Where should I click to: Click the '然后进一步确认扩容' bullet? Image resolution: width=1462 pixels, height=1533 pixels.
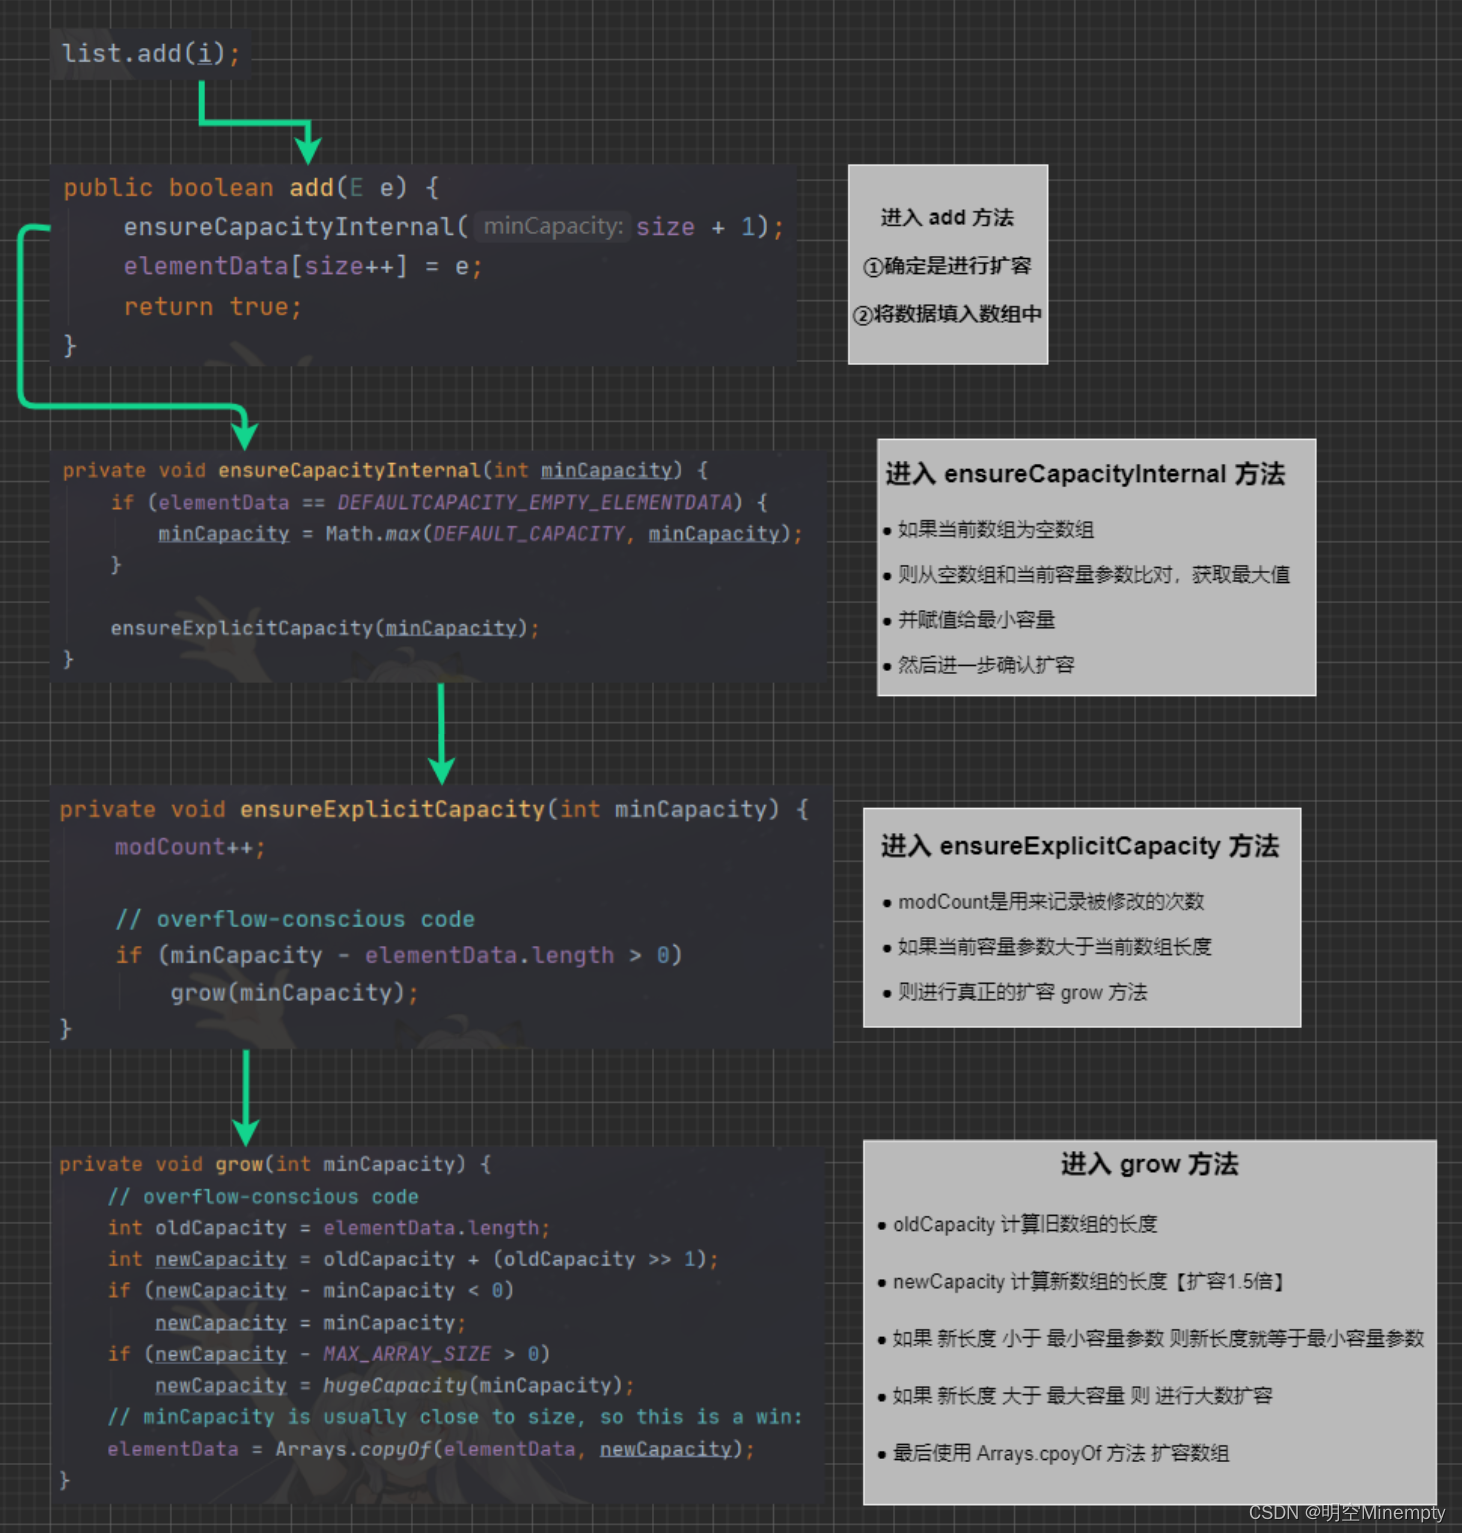pos(978,664)
